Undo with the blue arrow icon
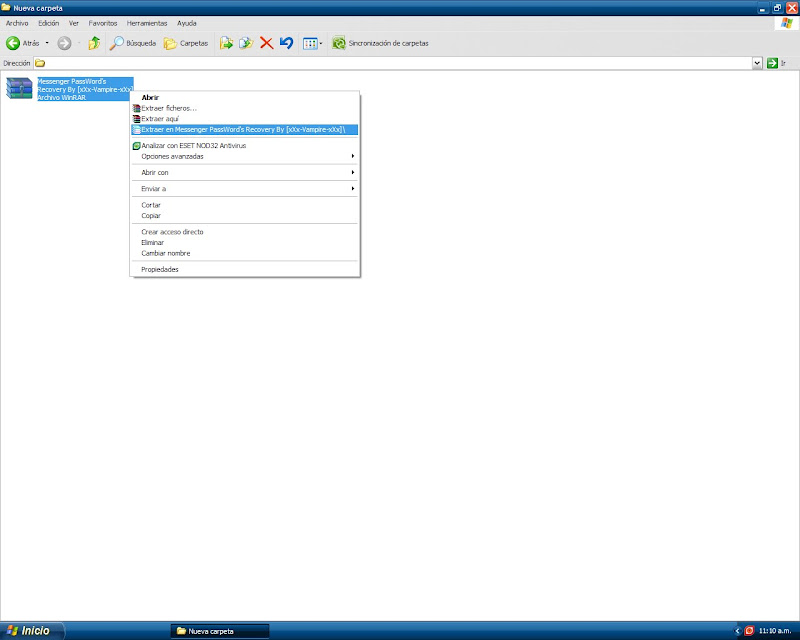Image resolution: width=800 pixels, height=640 pixels. pyautogui.click(x=287, y=43)
